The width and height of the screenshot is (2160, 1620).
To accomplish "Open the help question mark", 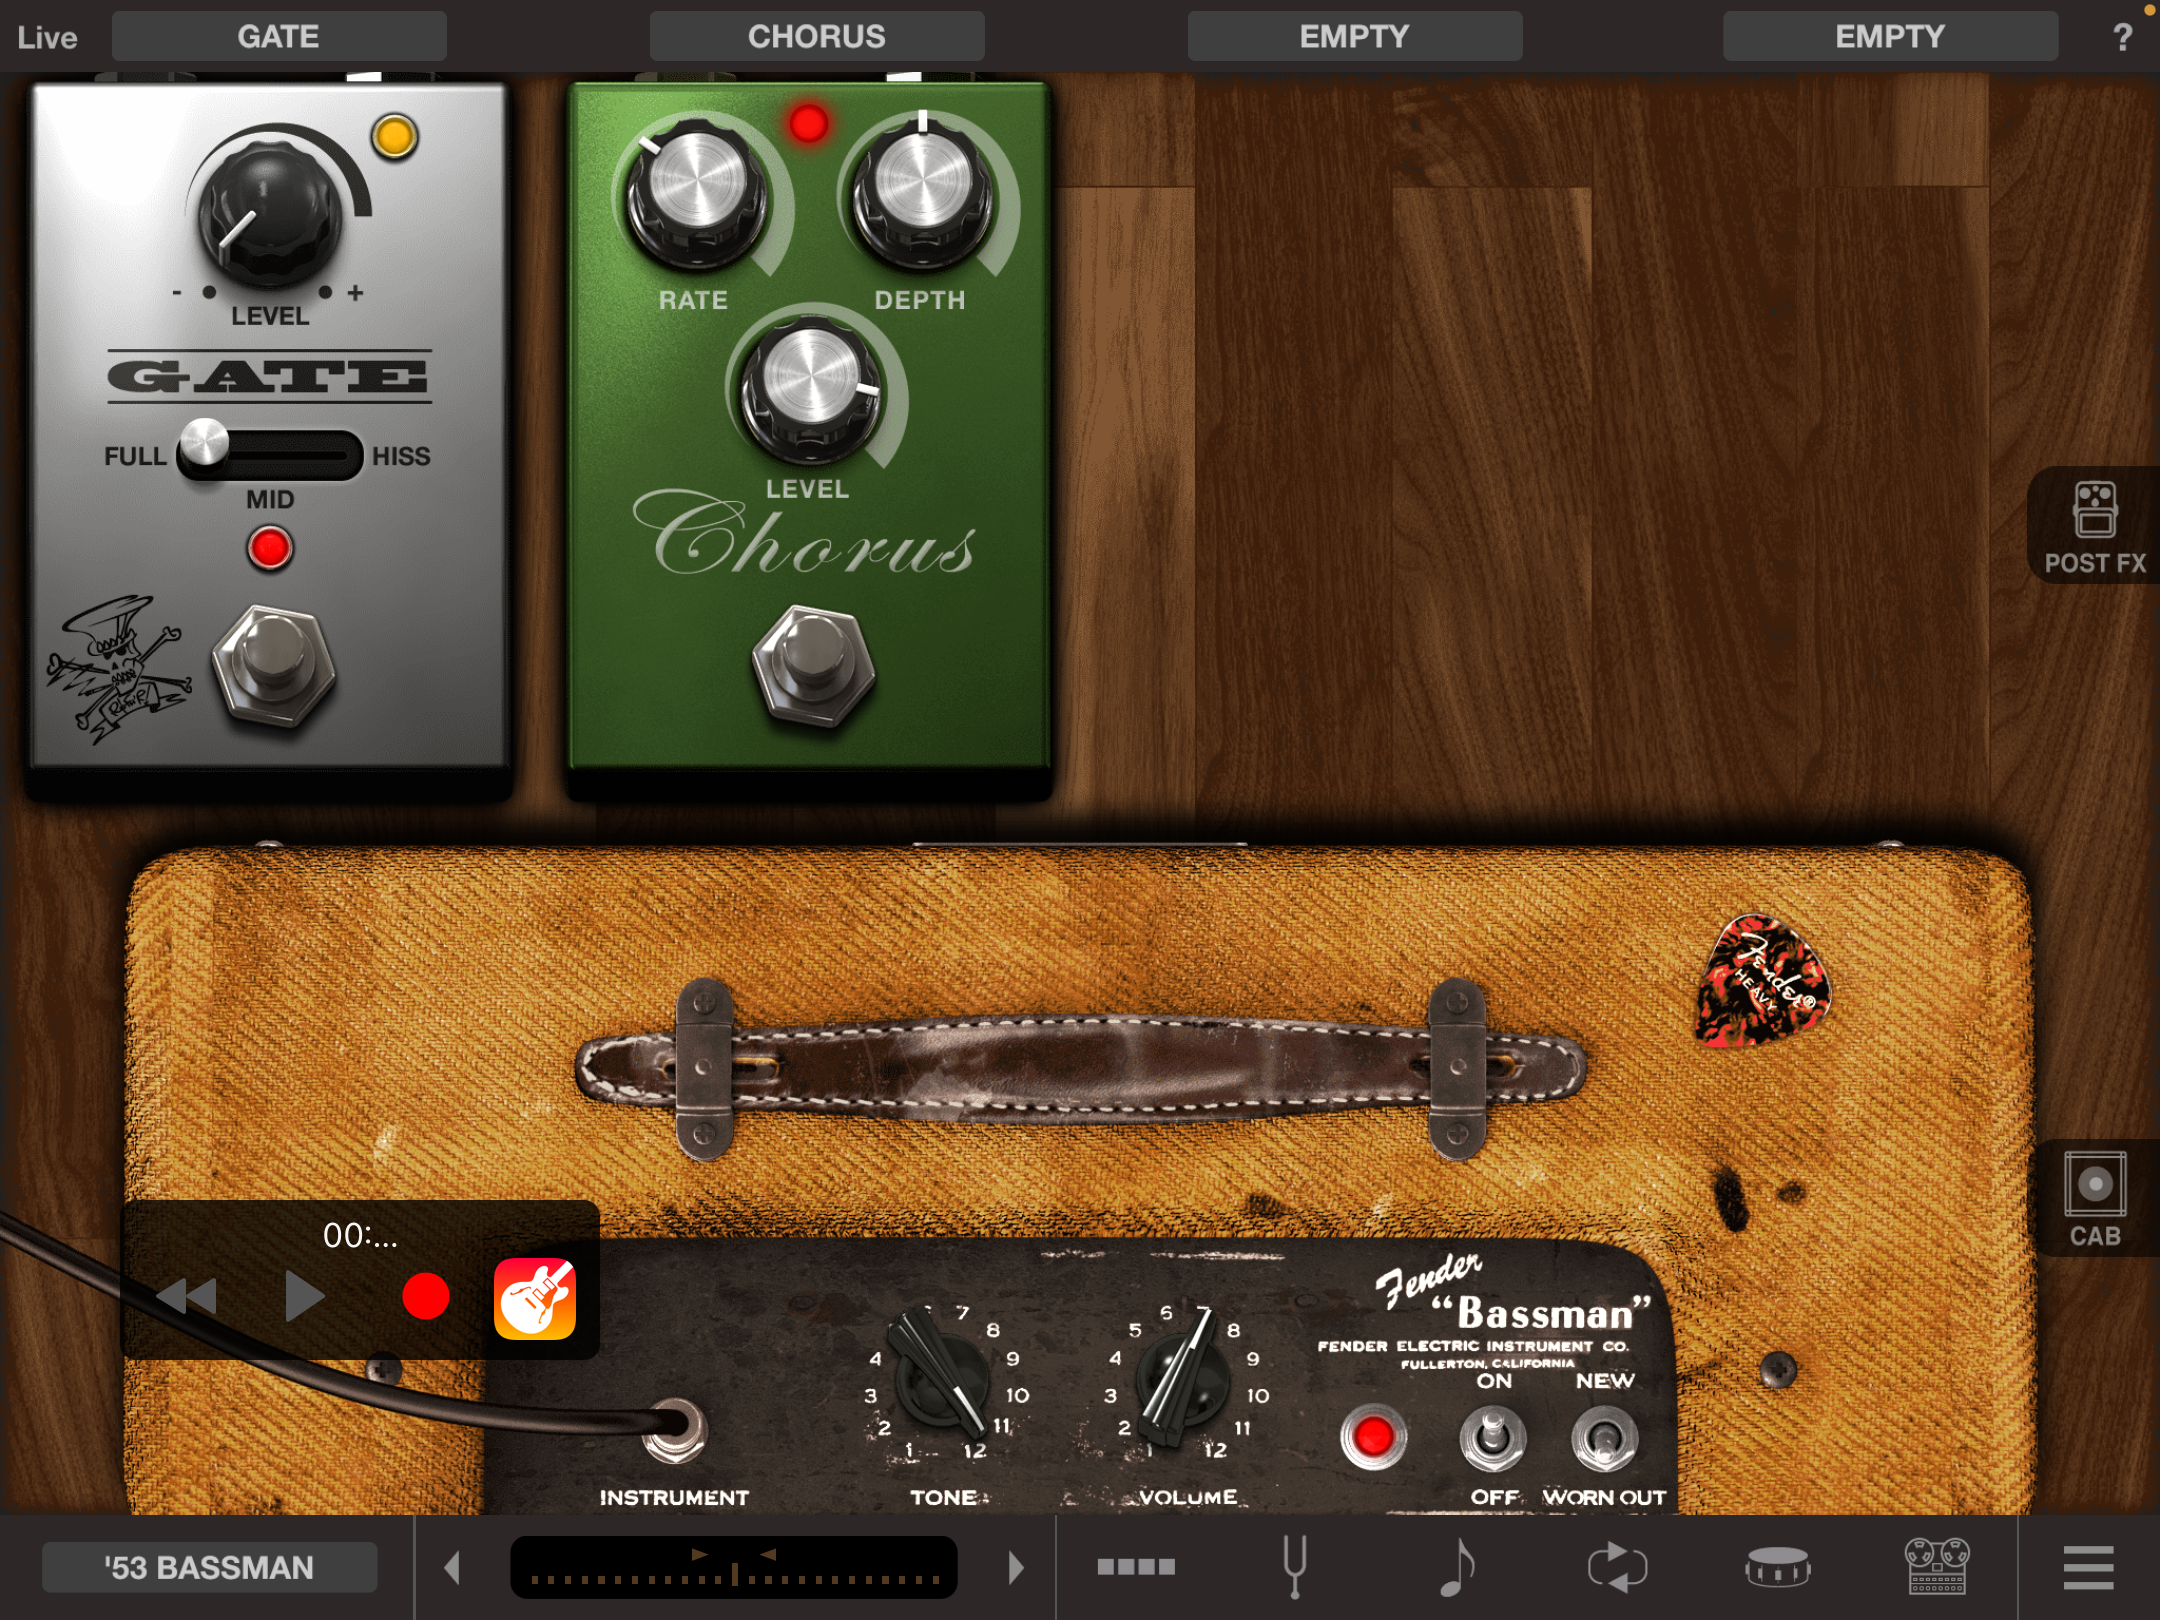I will [2122, 38].
